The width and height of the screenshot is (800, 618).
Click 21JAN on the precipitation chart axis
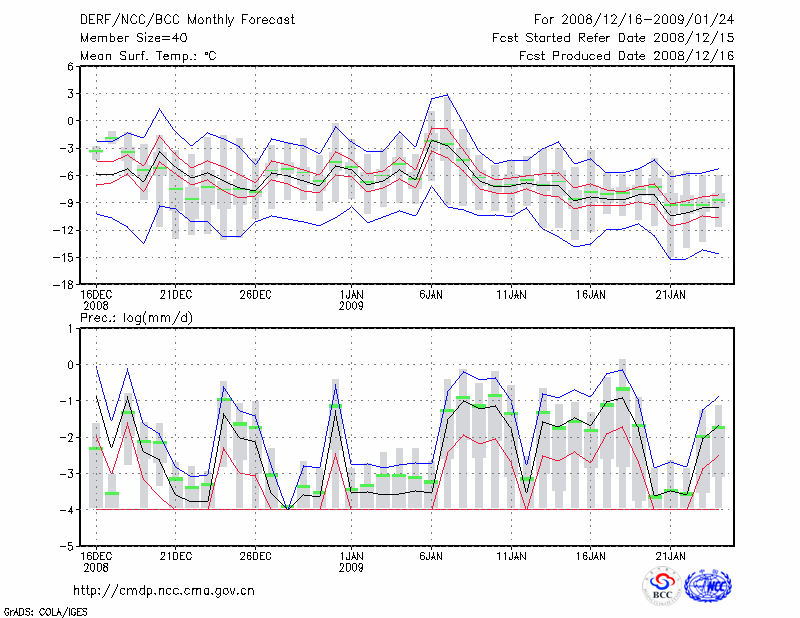click(671, 555)
